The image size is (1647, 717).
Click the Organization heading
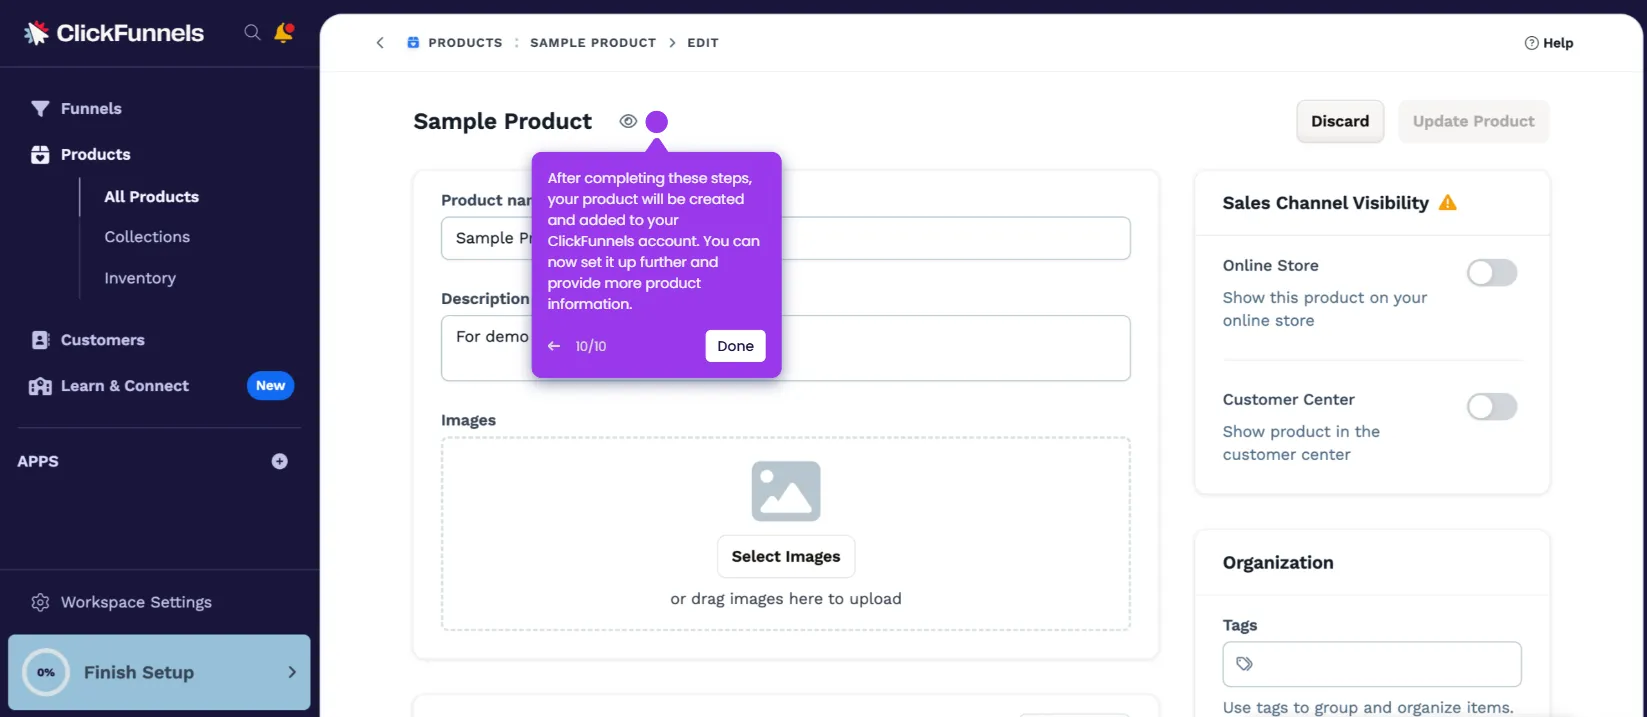click(1278, 562)
